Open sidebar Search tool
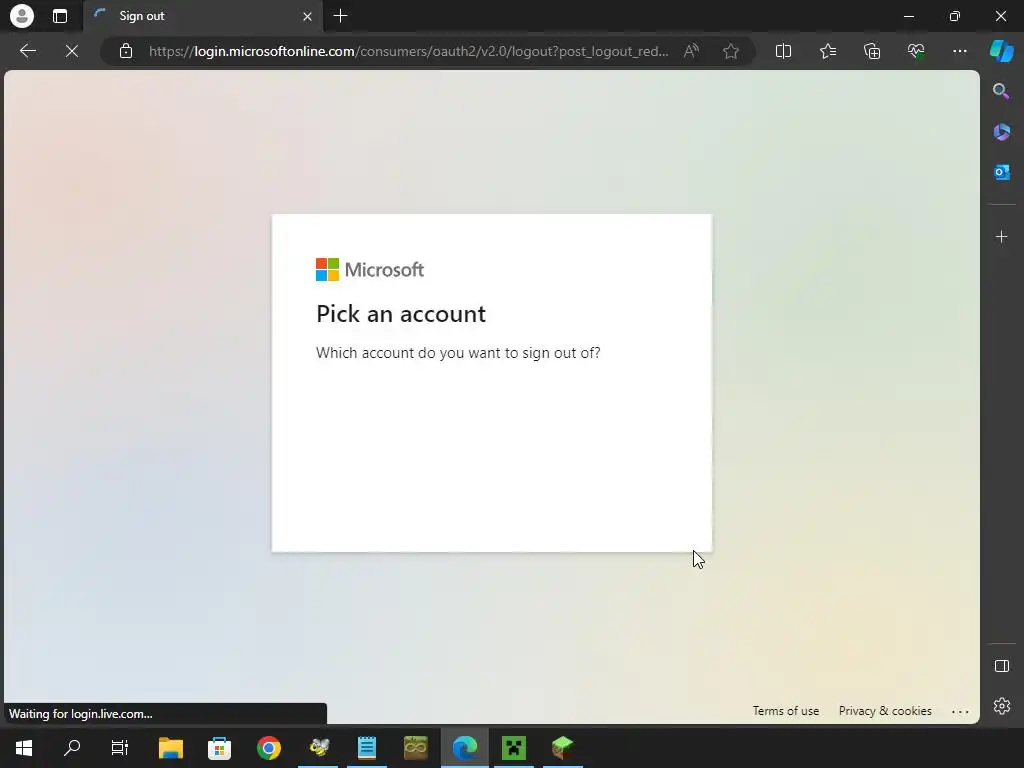This screenshot has width=1024, height=768. pos(1001,91)
